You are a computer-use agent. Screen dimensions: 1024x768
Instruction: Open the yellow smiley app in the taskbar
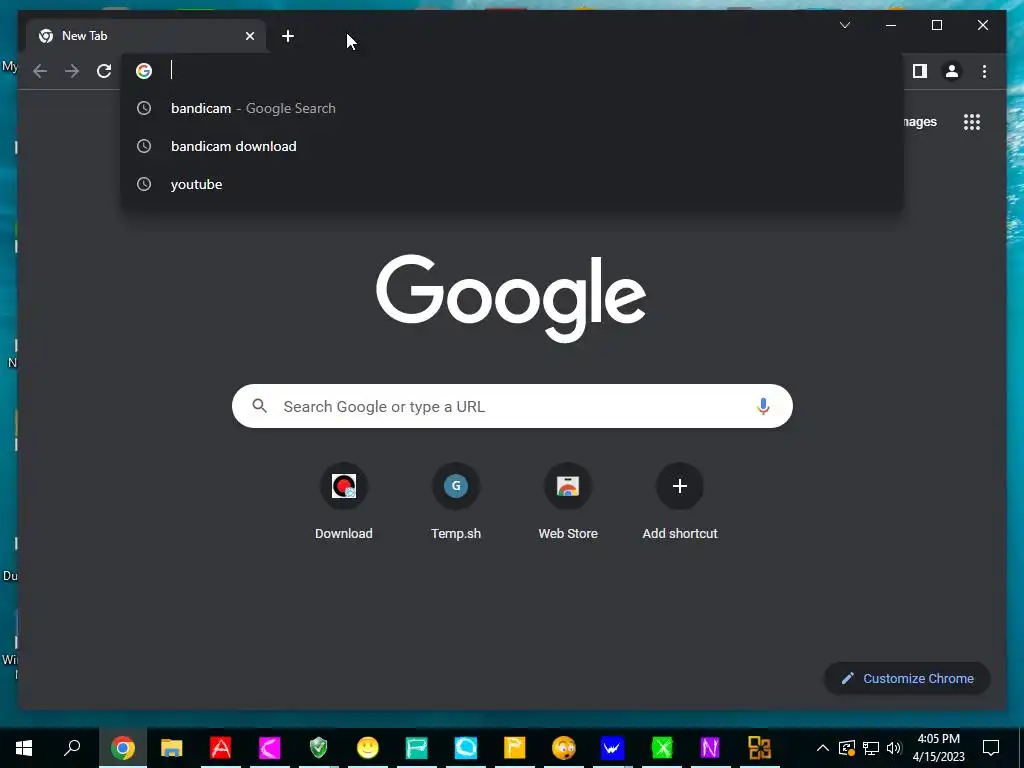click(368, 748)
